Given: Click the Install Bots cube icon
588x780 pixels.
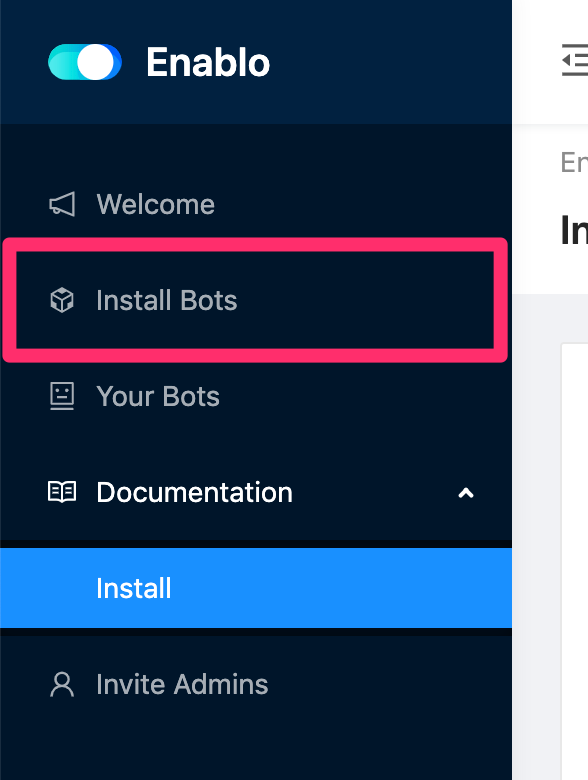Looking at the screenshot, I should pyautogui.click(x=62, y=300).
